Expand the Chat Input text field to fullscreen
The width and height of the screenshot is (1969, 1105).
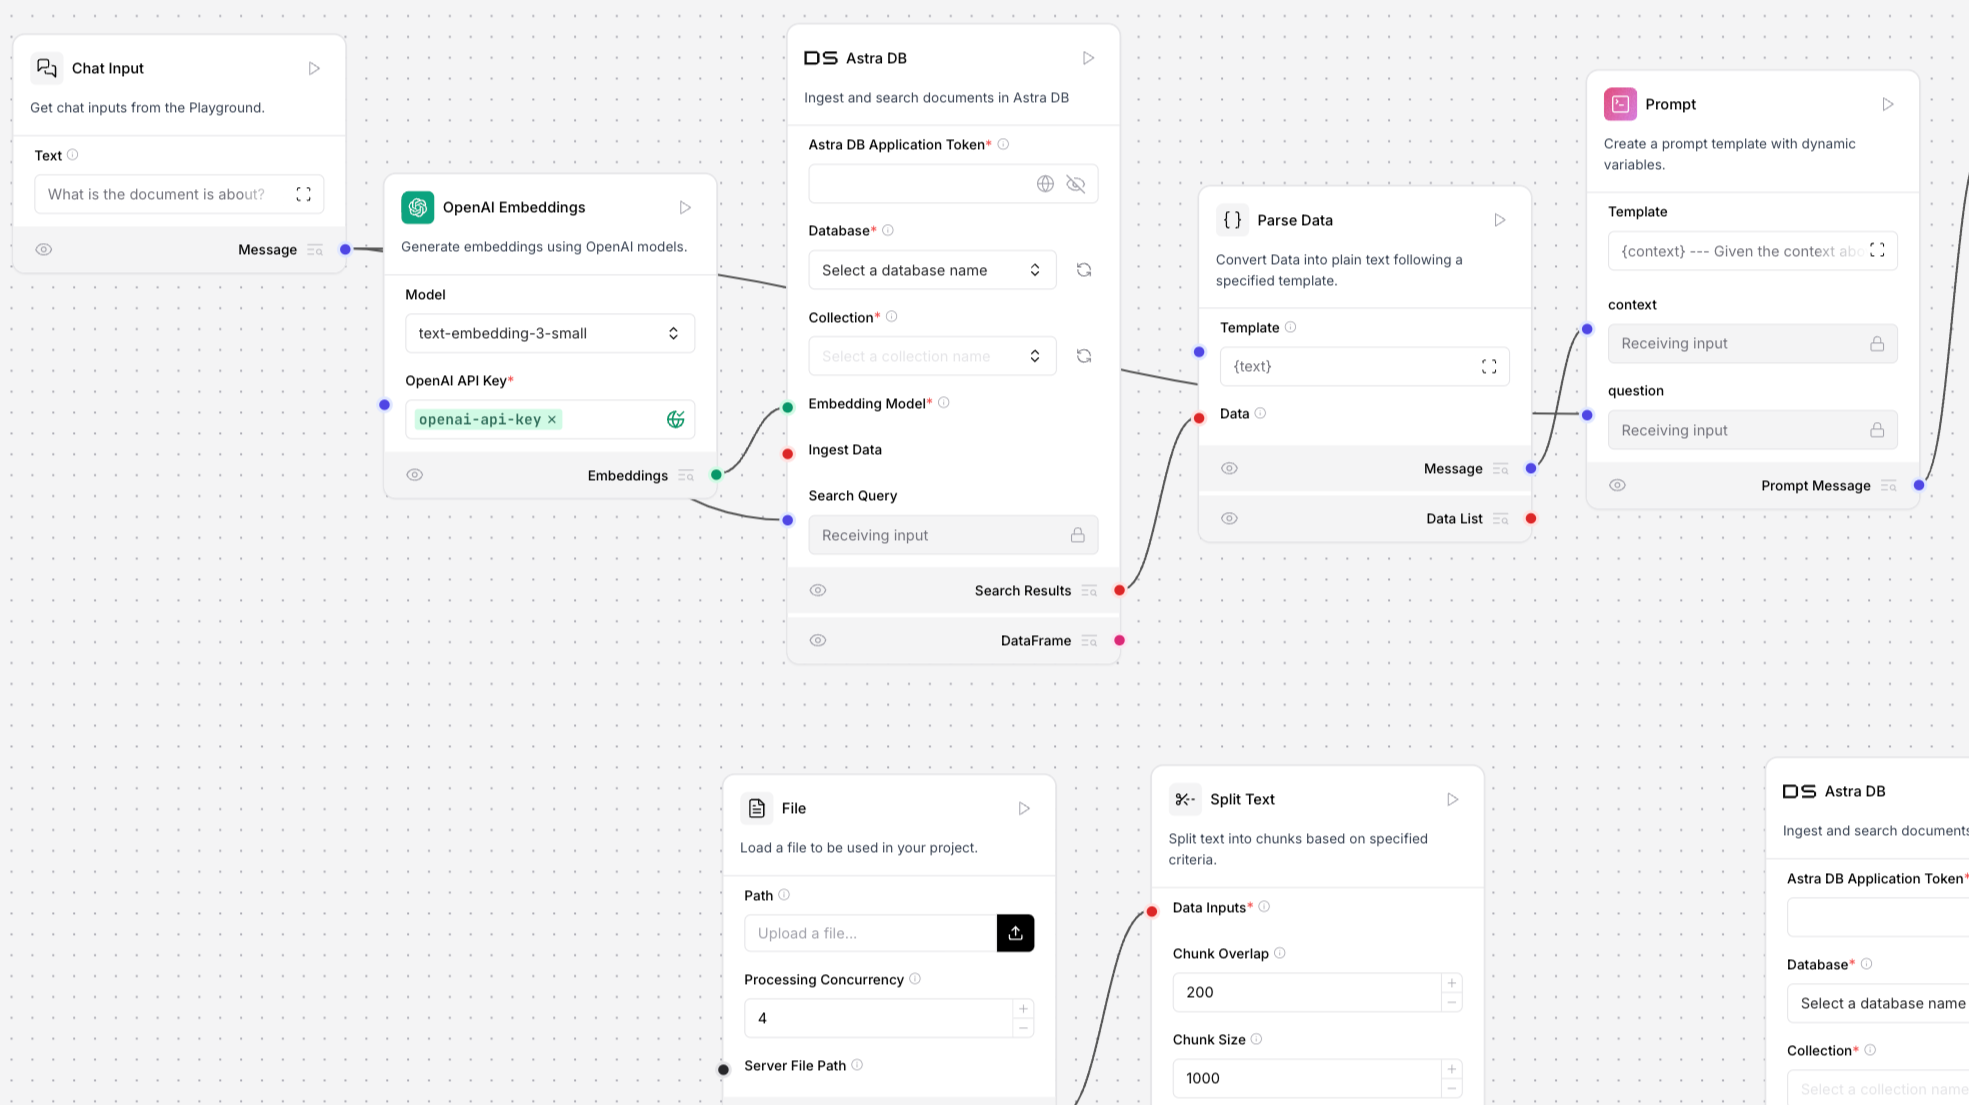(x=304, y=193)
